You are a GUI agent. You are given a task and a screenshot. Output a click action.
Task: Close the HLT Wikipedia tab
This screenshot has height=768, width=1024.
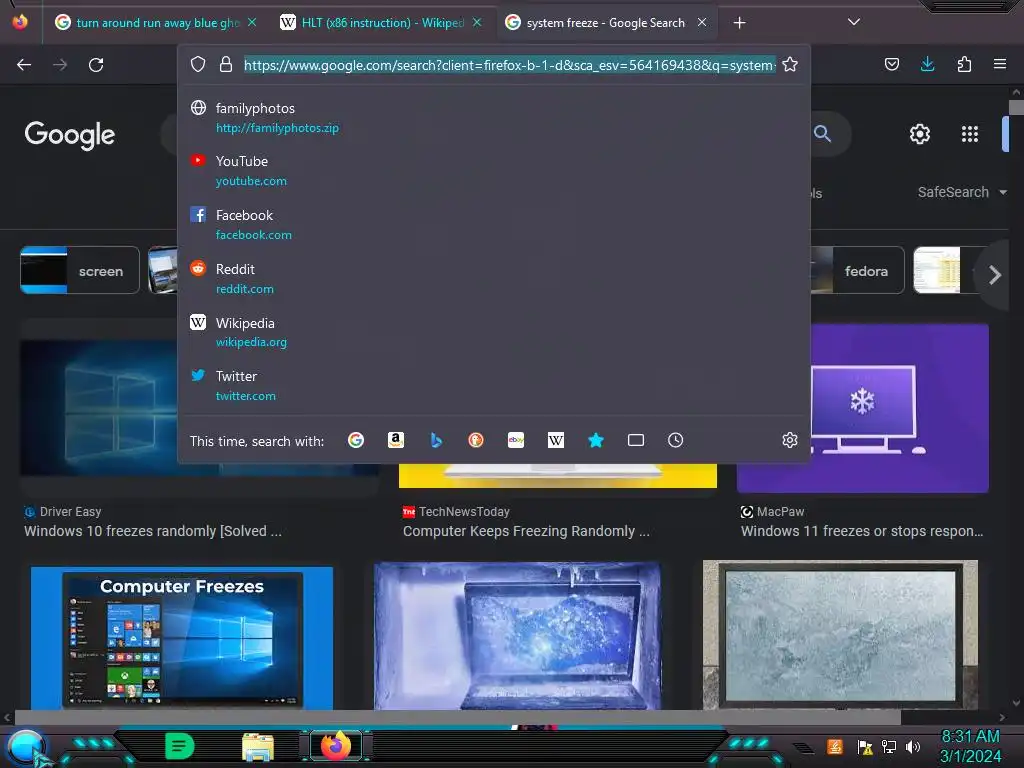tap(477, 23)
